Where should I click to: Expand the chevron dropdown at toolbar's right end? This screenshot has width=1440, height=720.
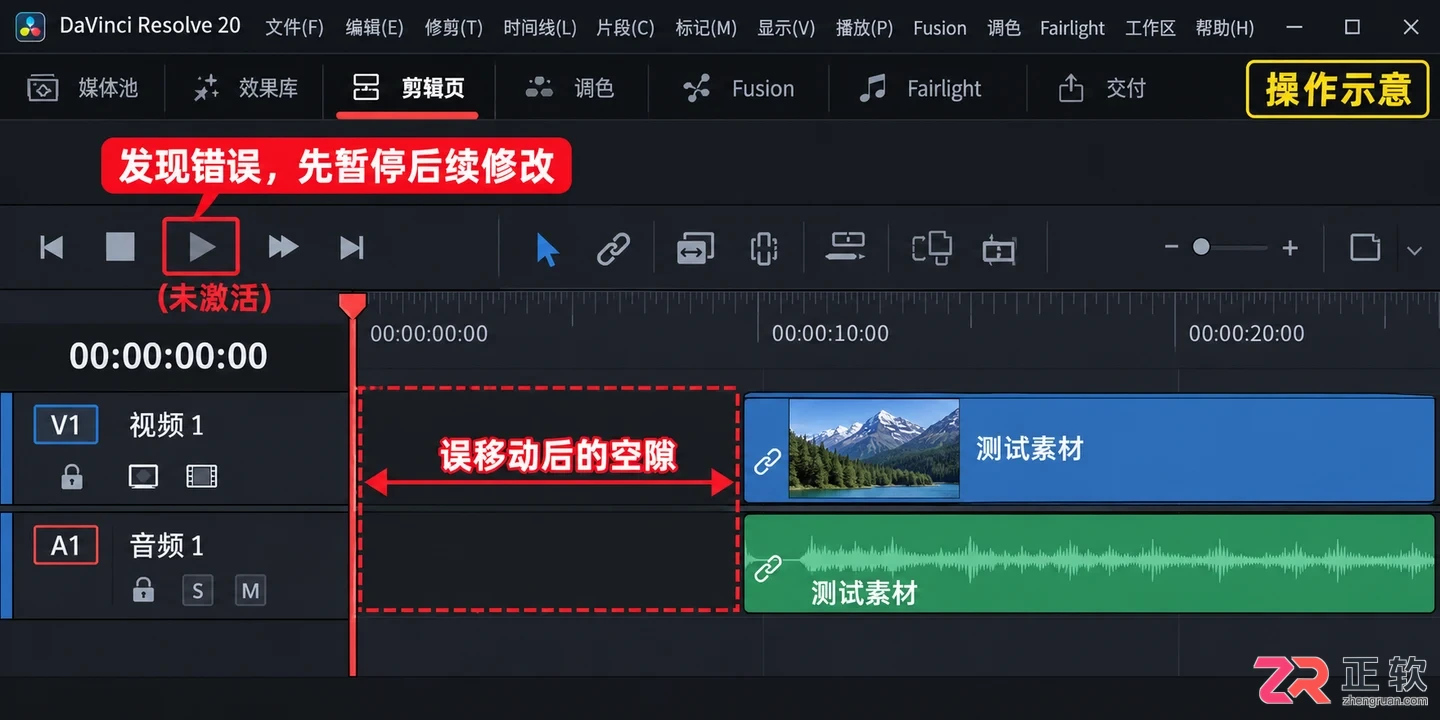(x=1414, y=250)
